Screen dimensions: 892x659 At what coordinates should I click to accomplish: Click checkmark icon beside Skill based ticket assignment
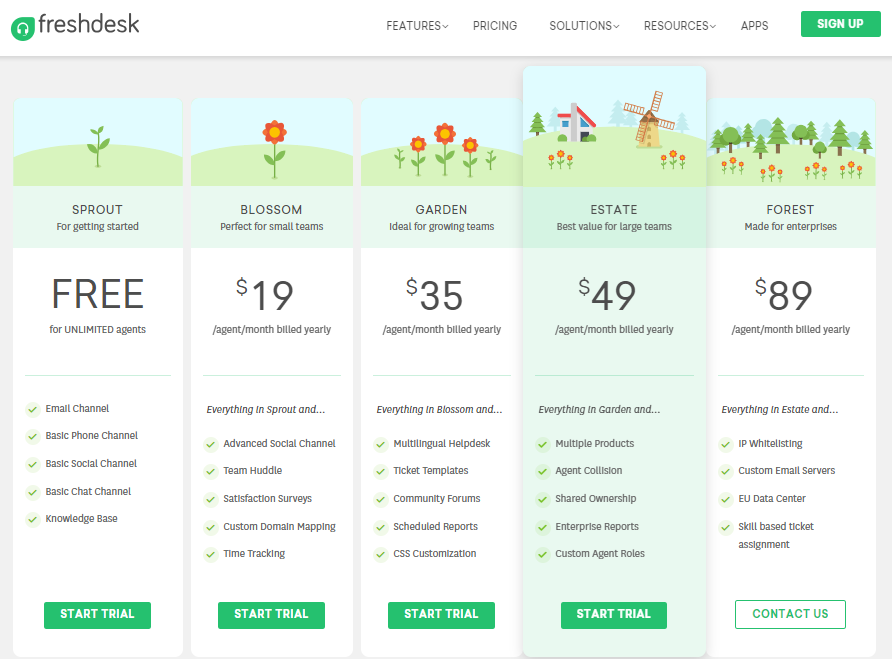click(x=725, y=528)
